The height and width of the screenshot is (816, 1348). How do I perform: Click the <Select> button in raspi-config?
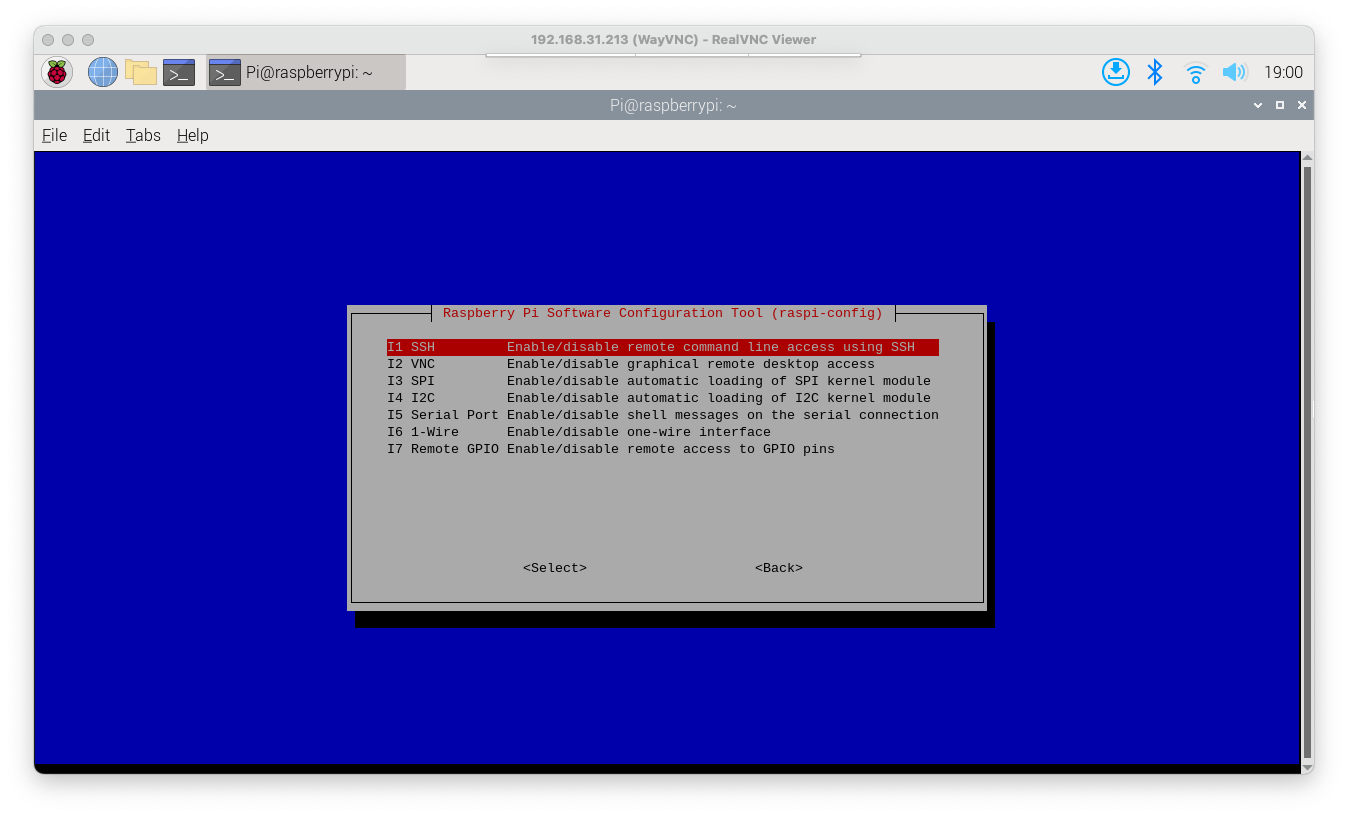[555, 568]
